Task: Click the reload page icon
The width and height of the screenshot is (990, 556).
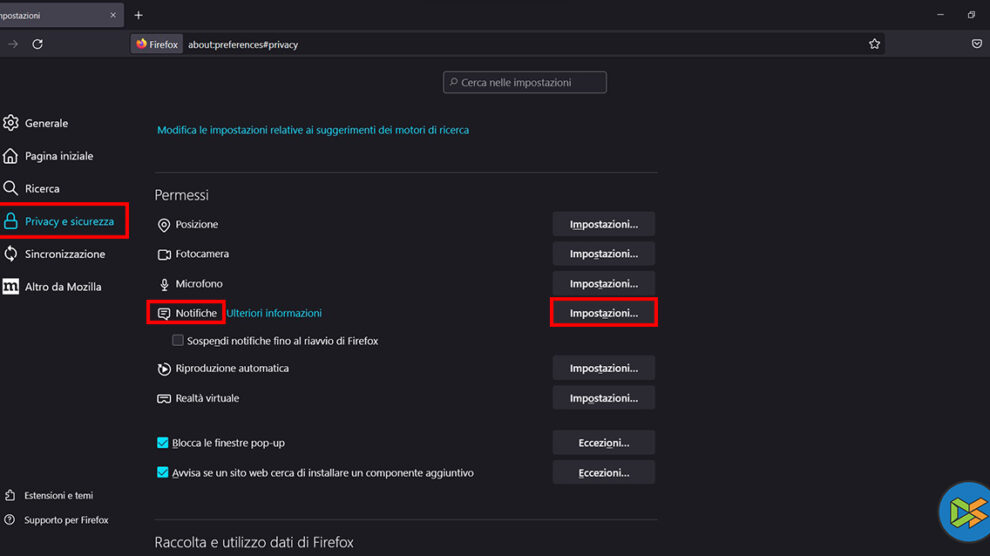Action: 37,44
